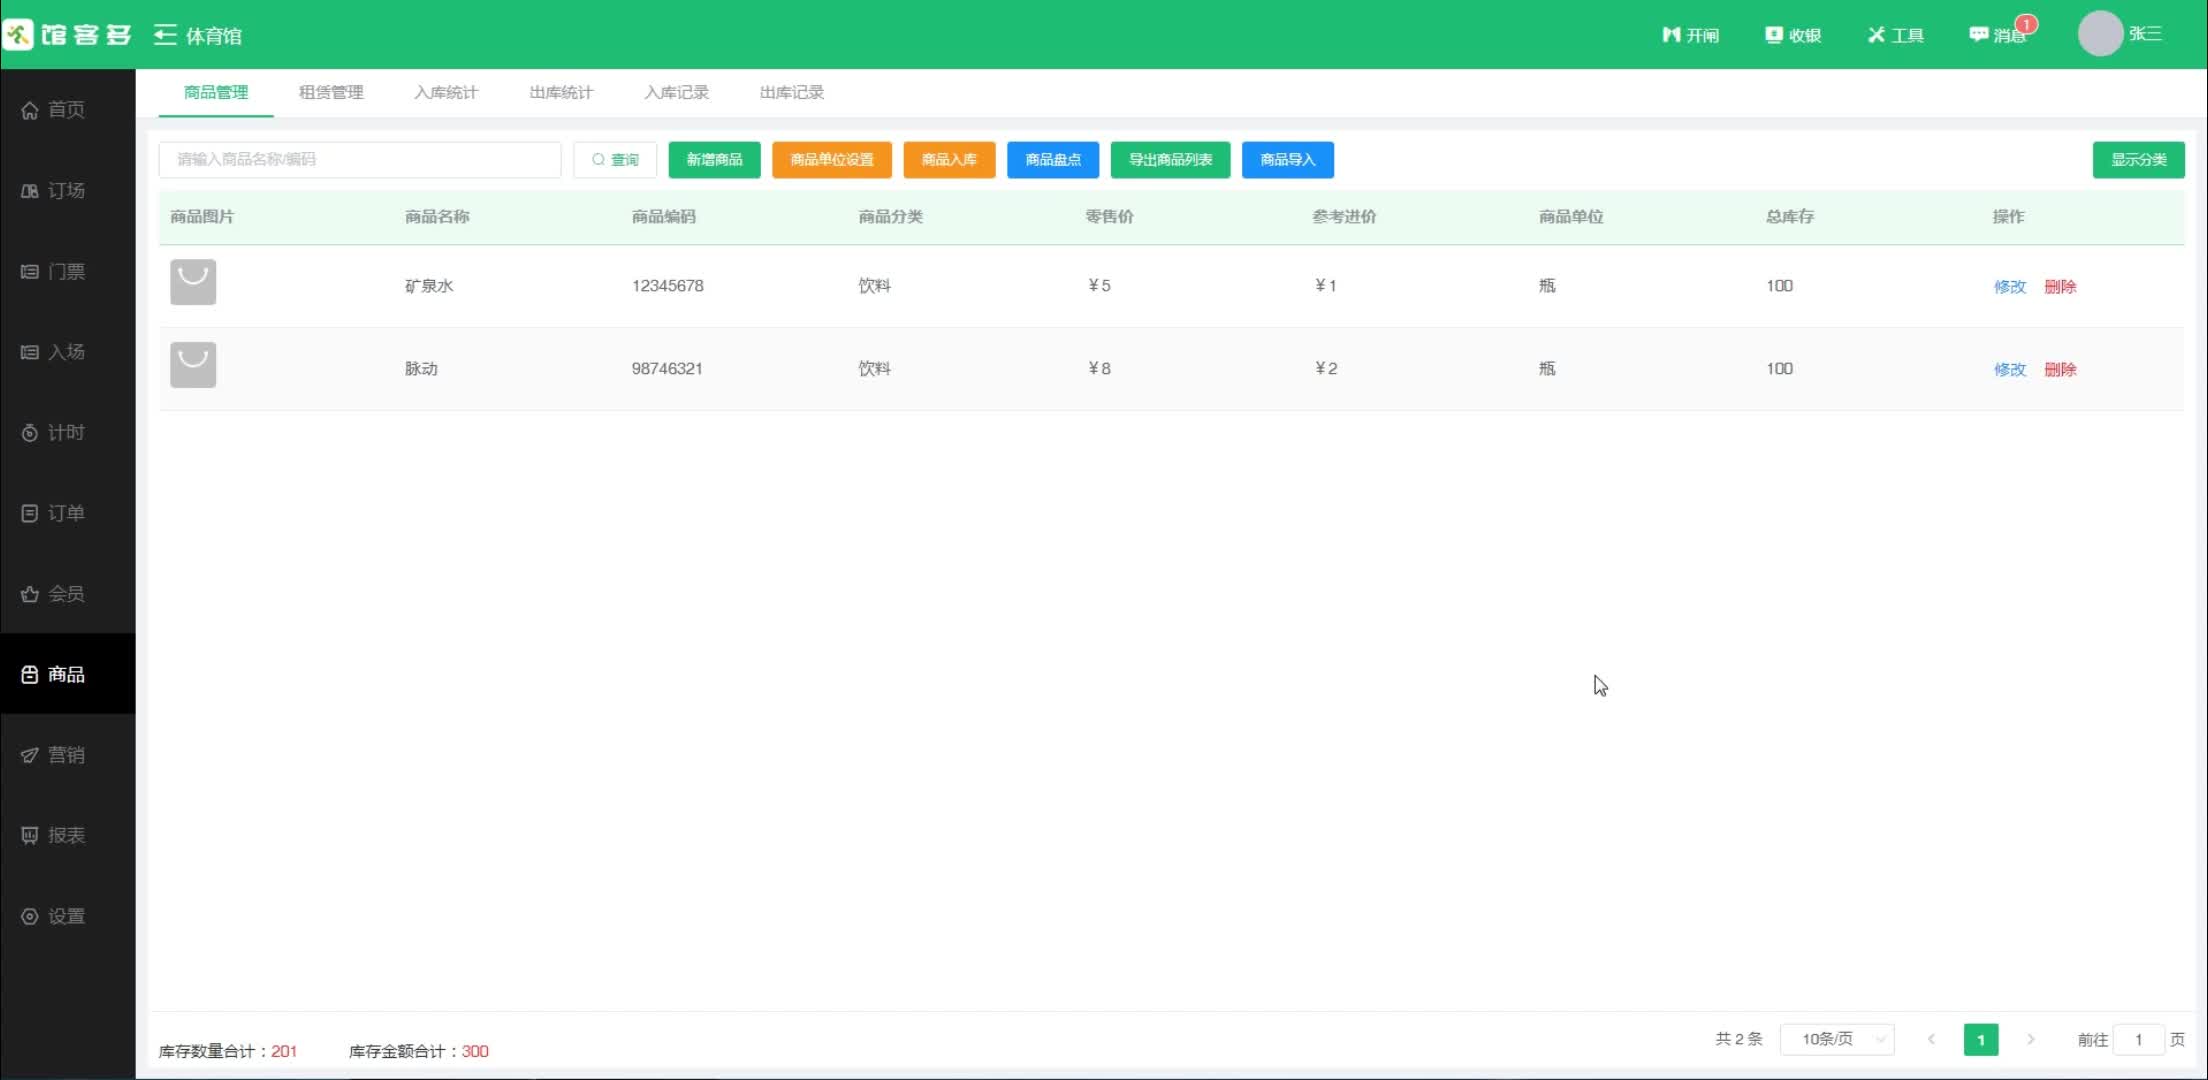Switch to the 出库记录 tab

pos(791,92)
